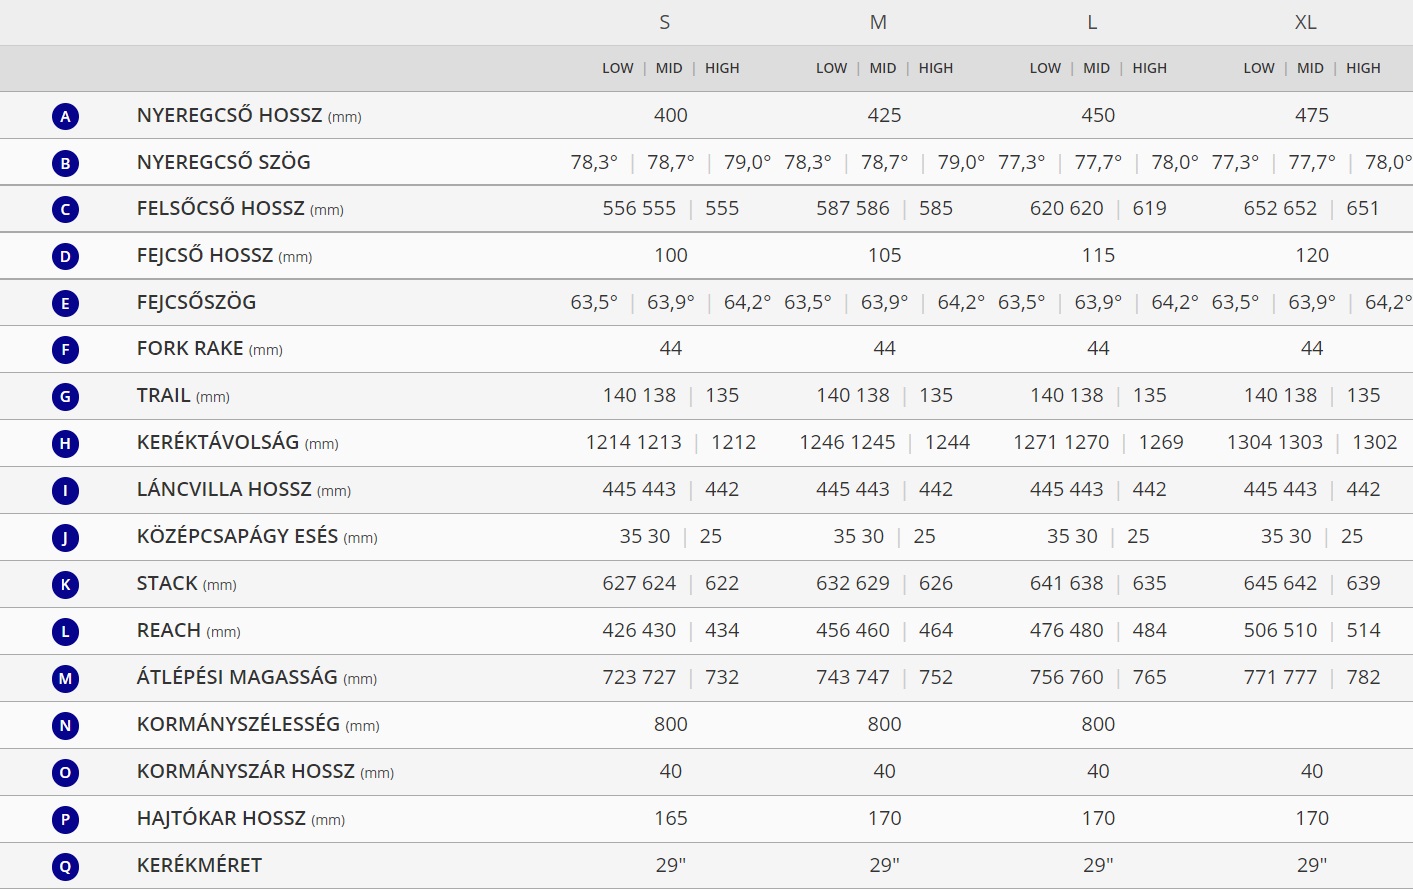Click the handlebar width 800 for size L

1098,724
